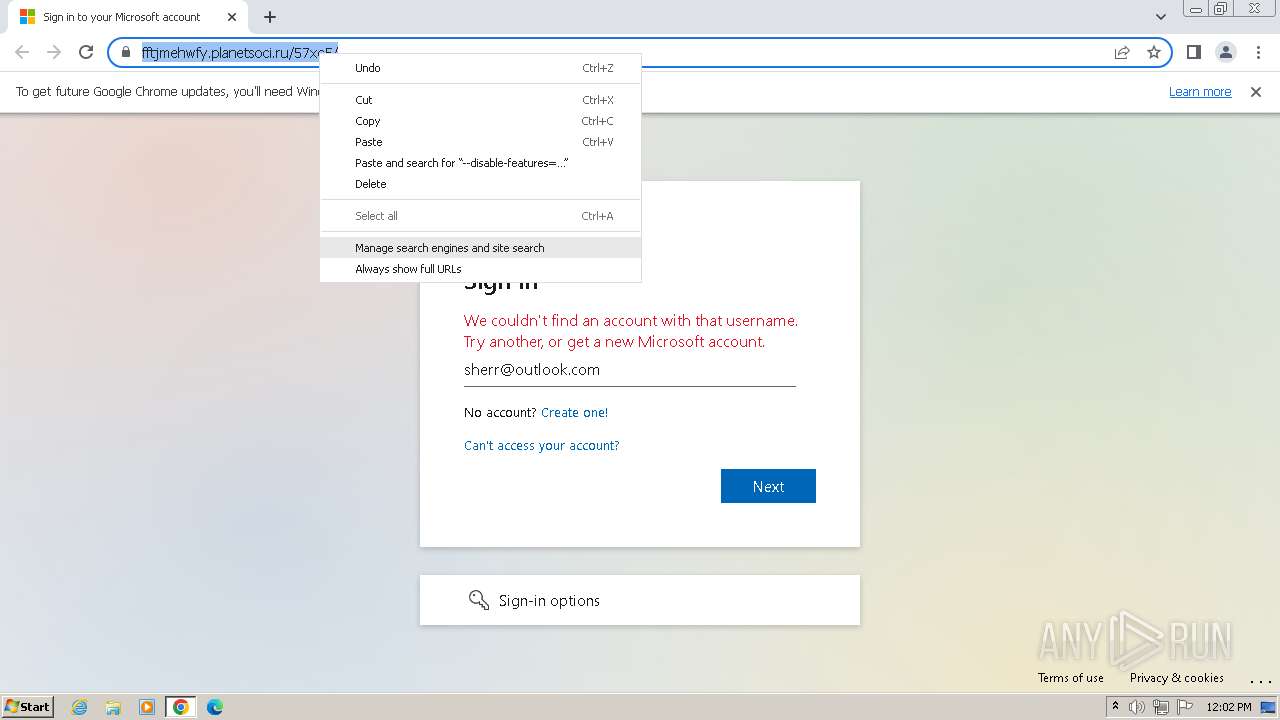
Task: Open Can't access your account link
Action: pos(541,446)
